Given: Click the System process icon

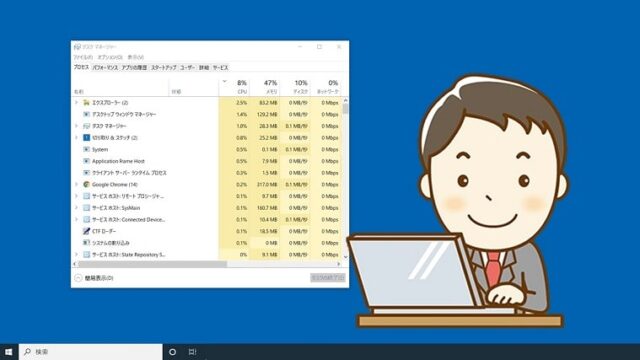Looking at the screenshot, I should [x=86, y=149].
